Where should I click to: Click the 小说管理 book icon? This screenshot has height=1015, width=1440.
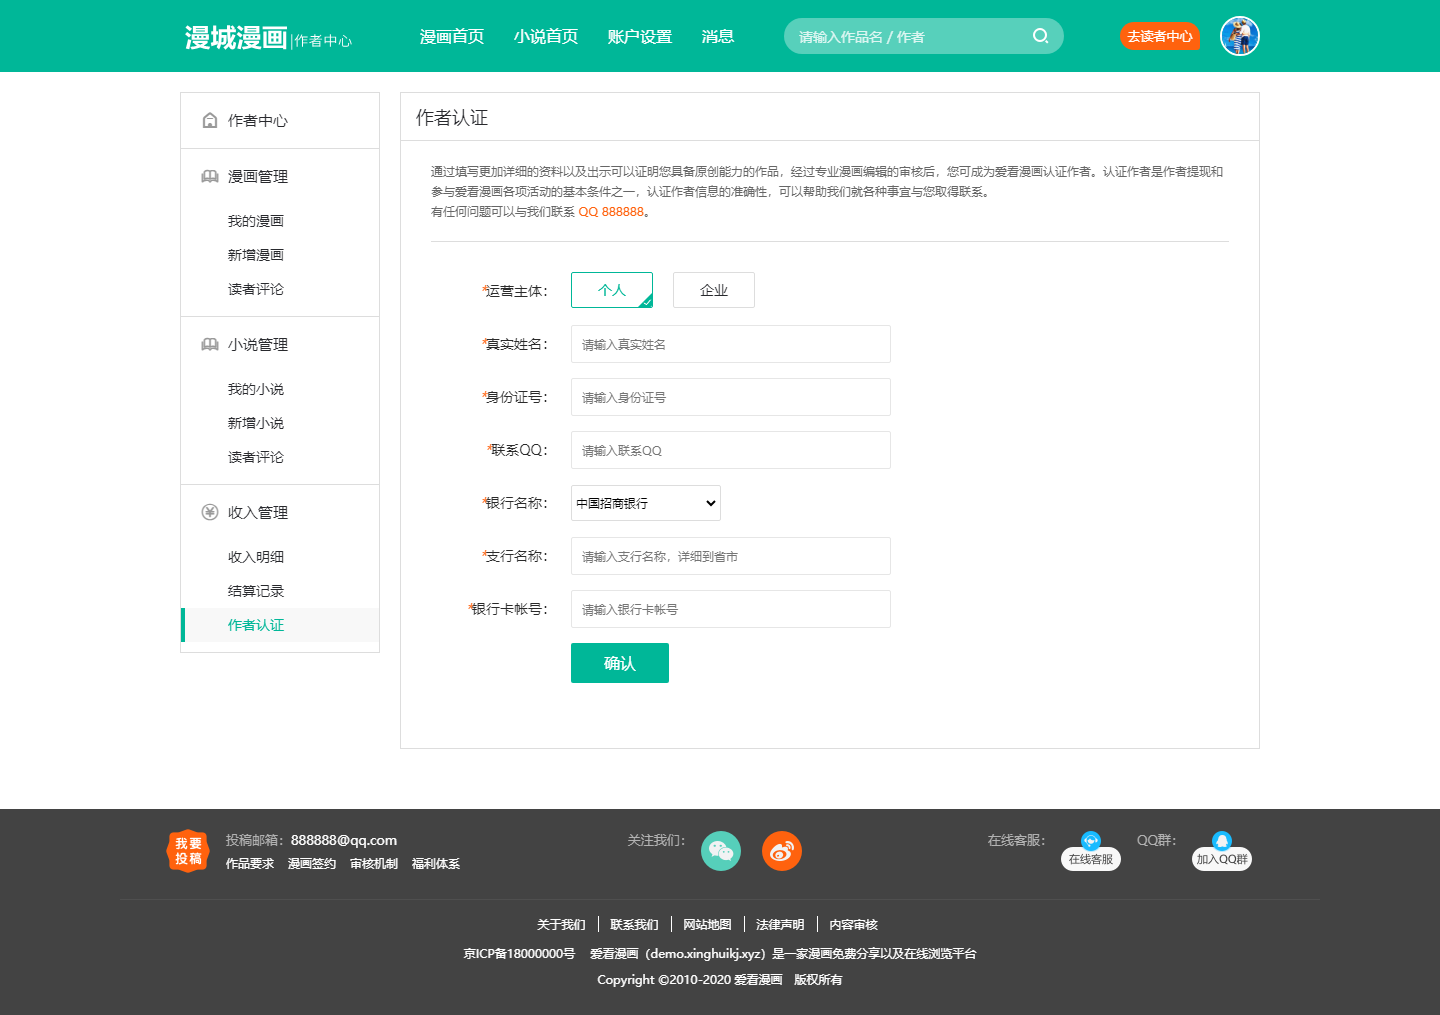(x=210, y=344)
